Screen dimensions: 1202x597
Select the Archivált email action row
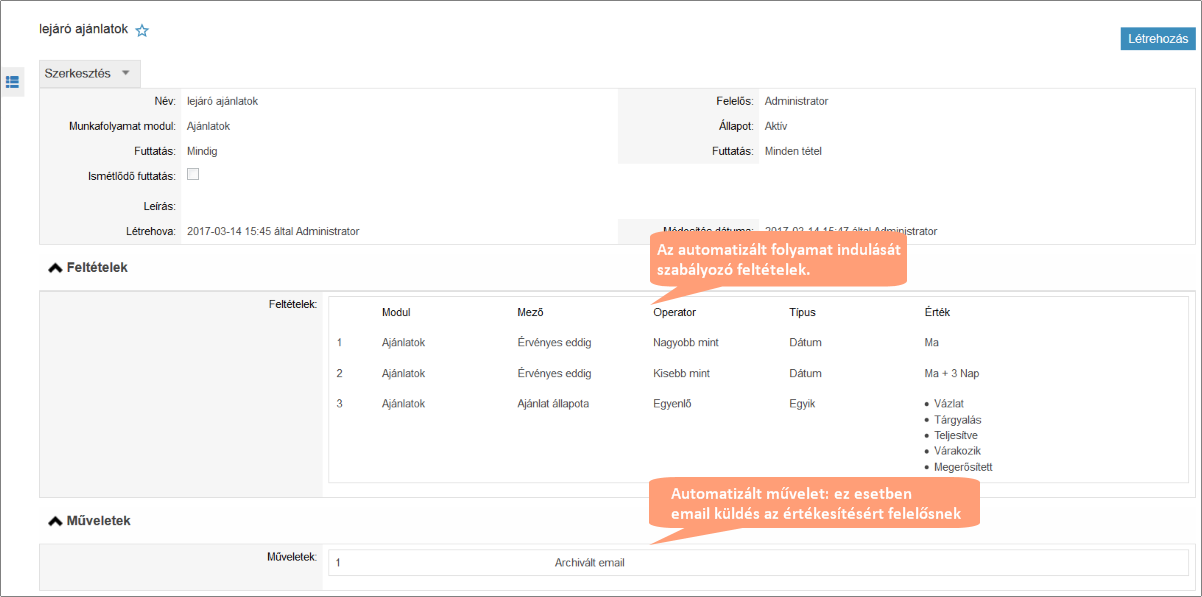[x=589, y=563]
